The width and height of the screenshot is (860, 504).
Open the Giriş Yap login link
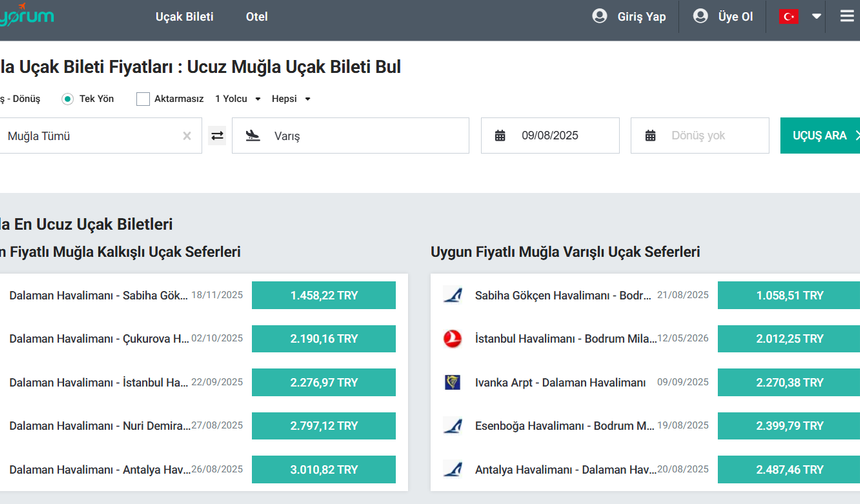tap(641, 17)
